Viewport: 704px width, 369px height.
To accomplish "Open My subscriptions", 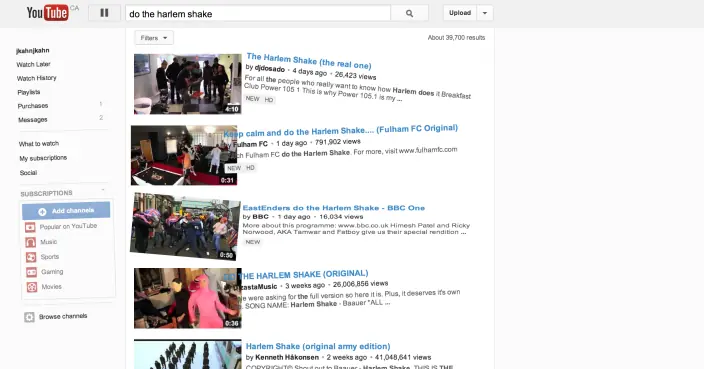I will (43, 158).
